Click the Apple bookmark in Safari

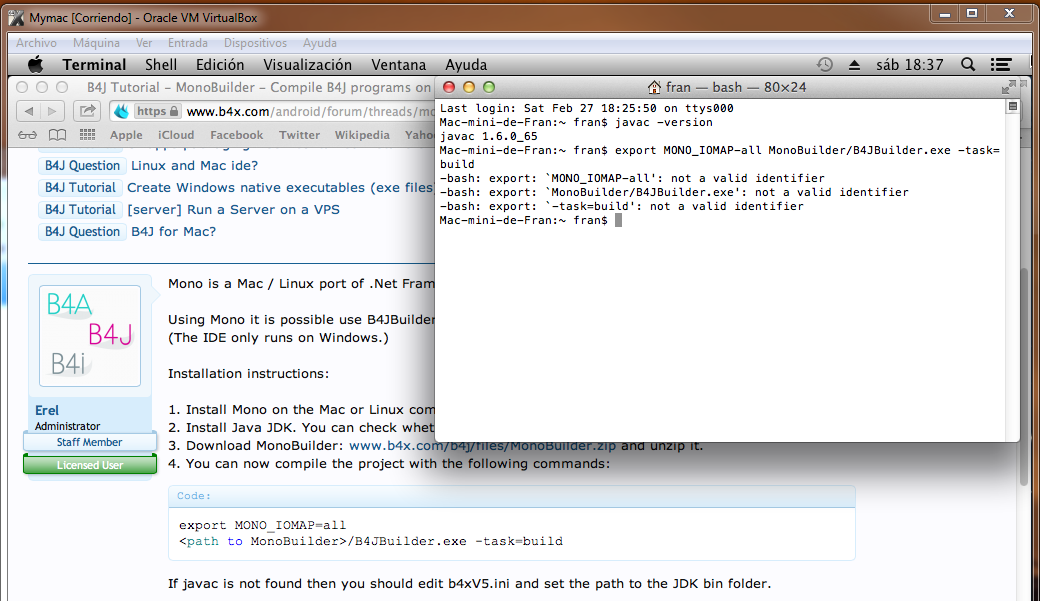click(x=126, y=135)
